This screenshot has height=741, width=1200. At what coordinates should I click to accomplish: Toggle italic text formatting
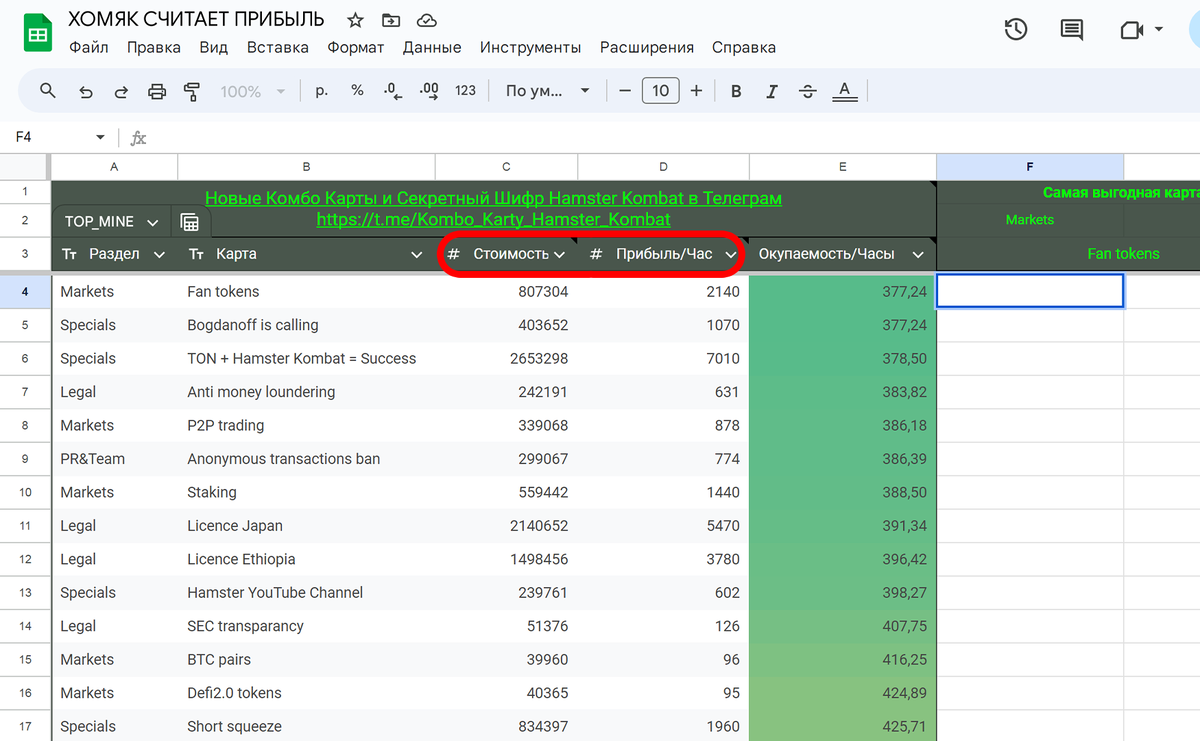coord(771,91)
